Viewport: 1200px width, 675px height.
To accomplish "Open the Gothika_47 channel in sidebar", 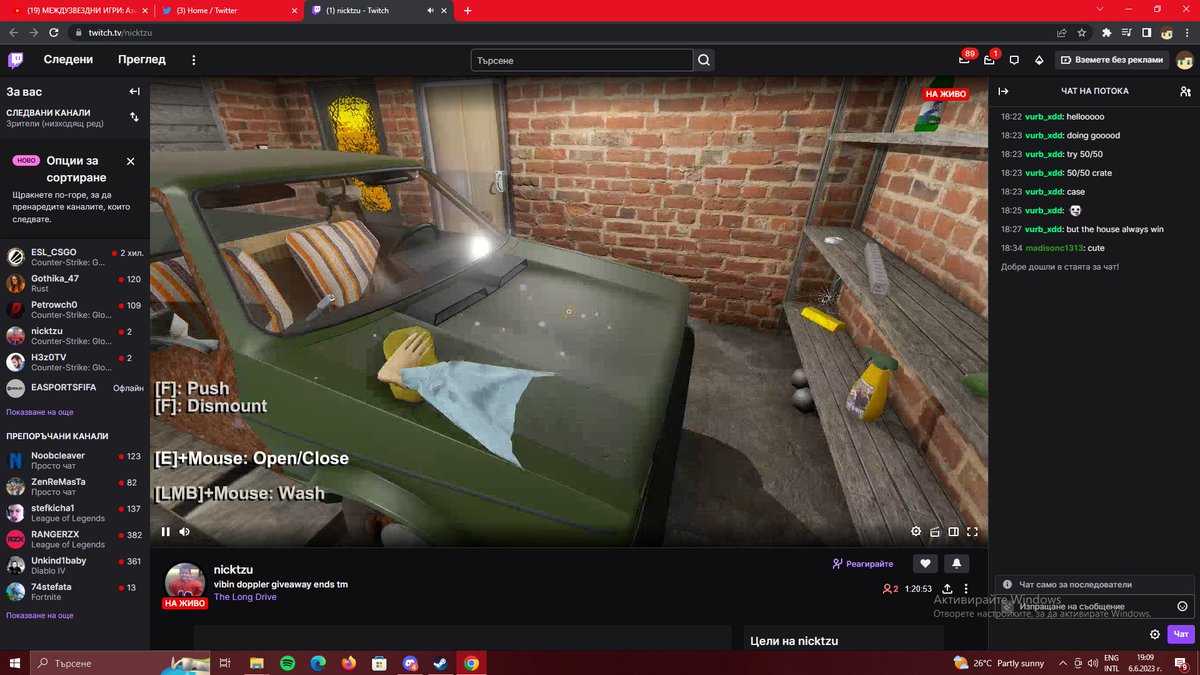I will [x=75, y=284].
